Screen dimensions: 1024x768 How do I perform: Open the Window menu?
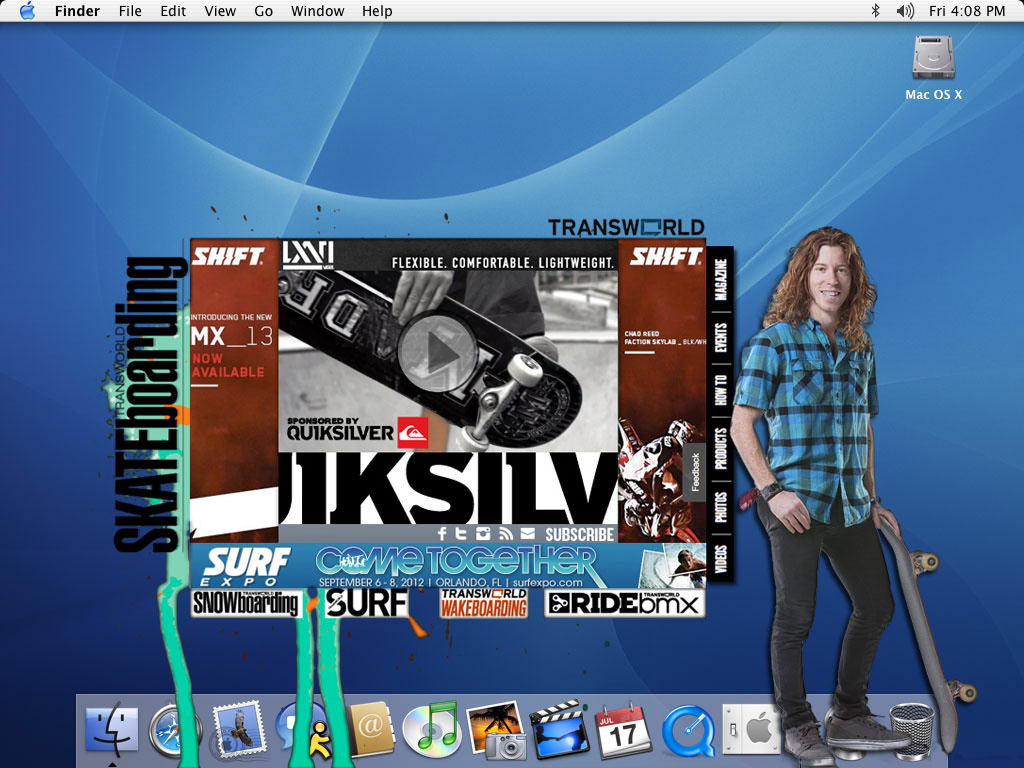317,11
